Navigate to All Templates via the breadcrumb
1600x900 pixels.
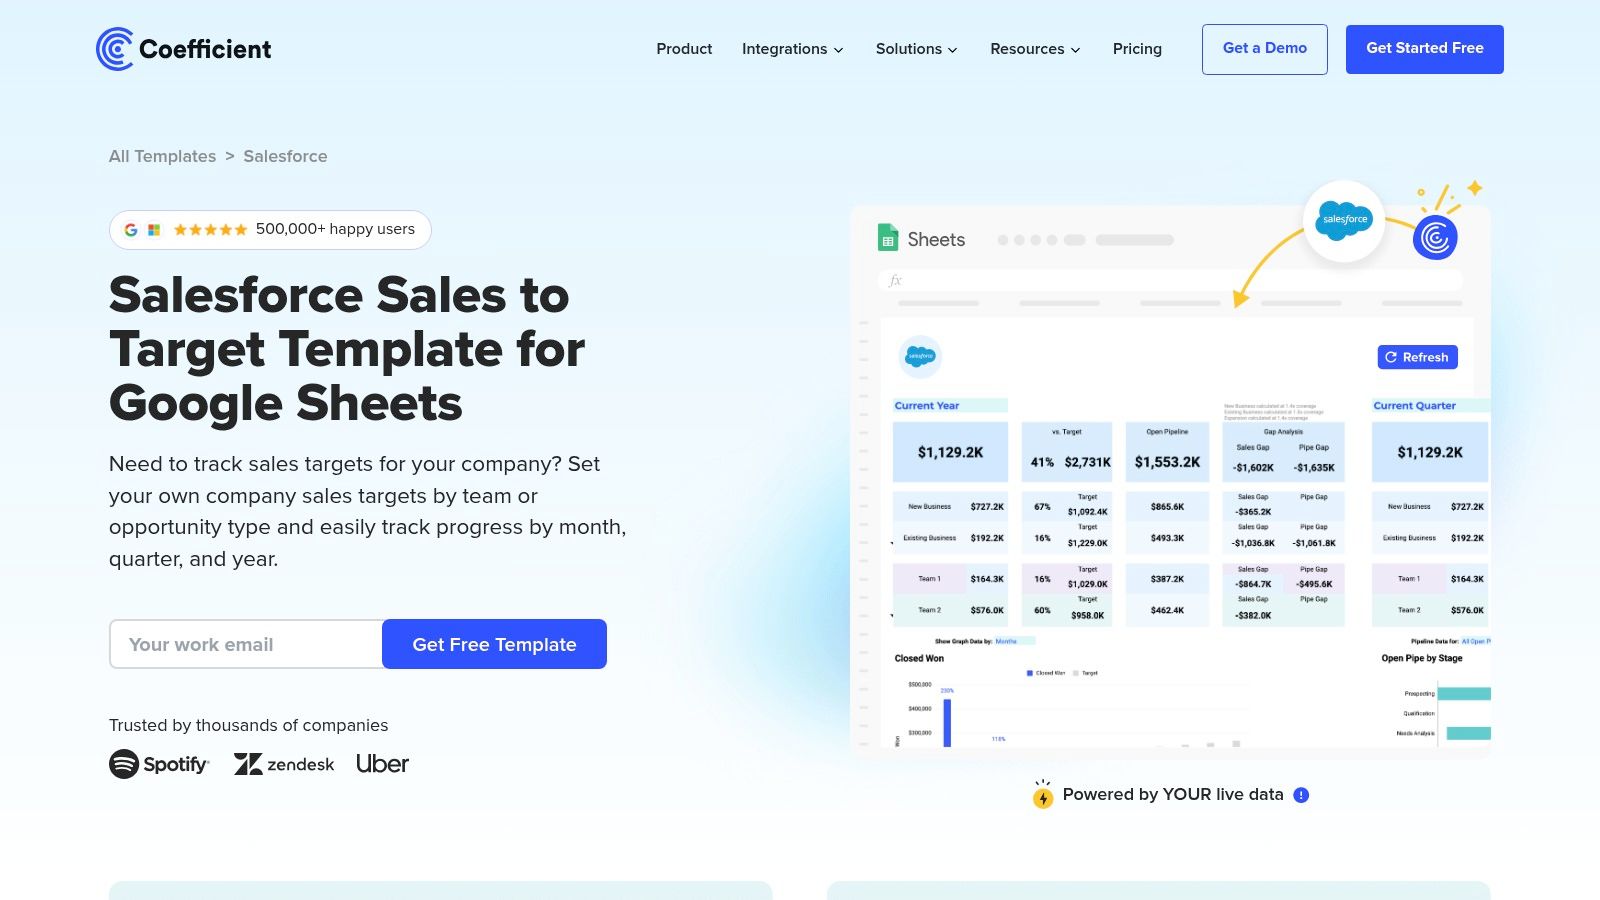(162, 156)
